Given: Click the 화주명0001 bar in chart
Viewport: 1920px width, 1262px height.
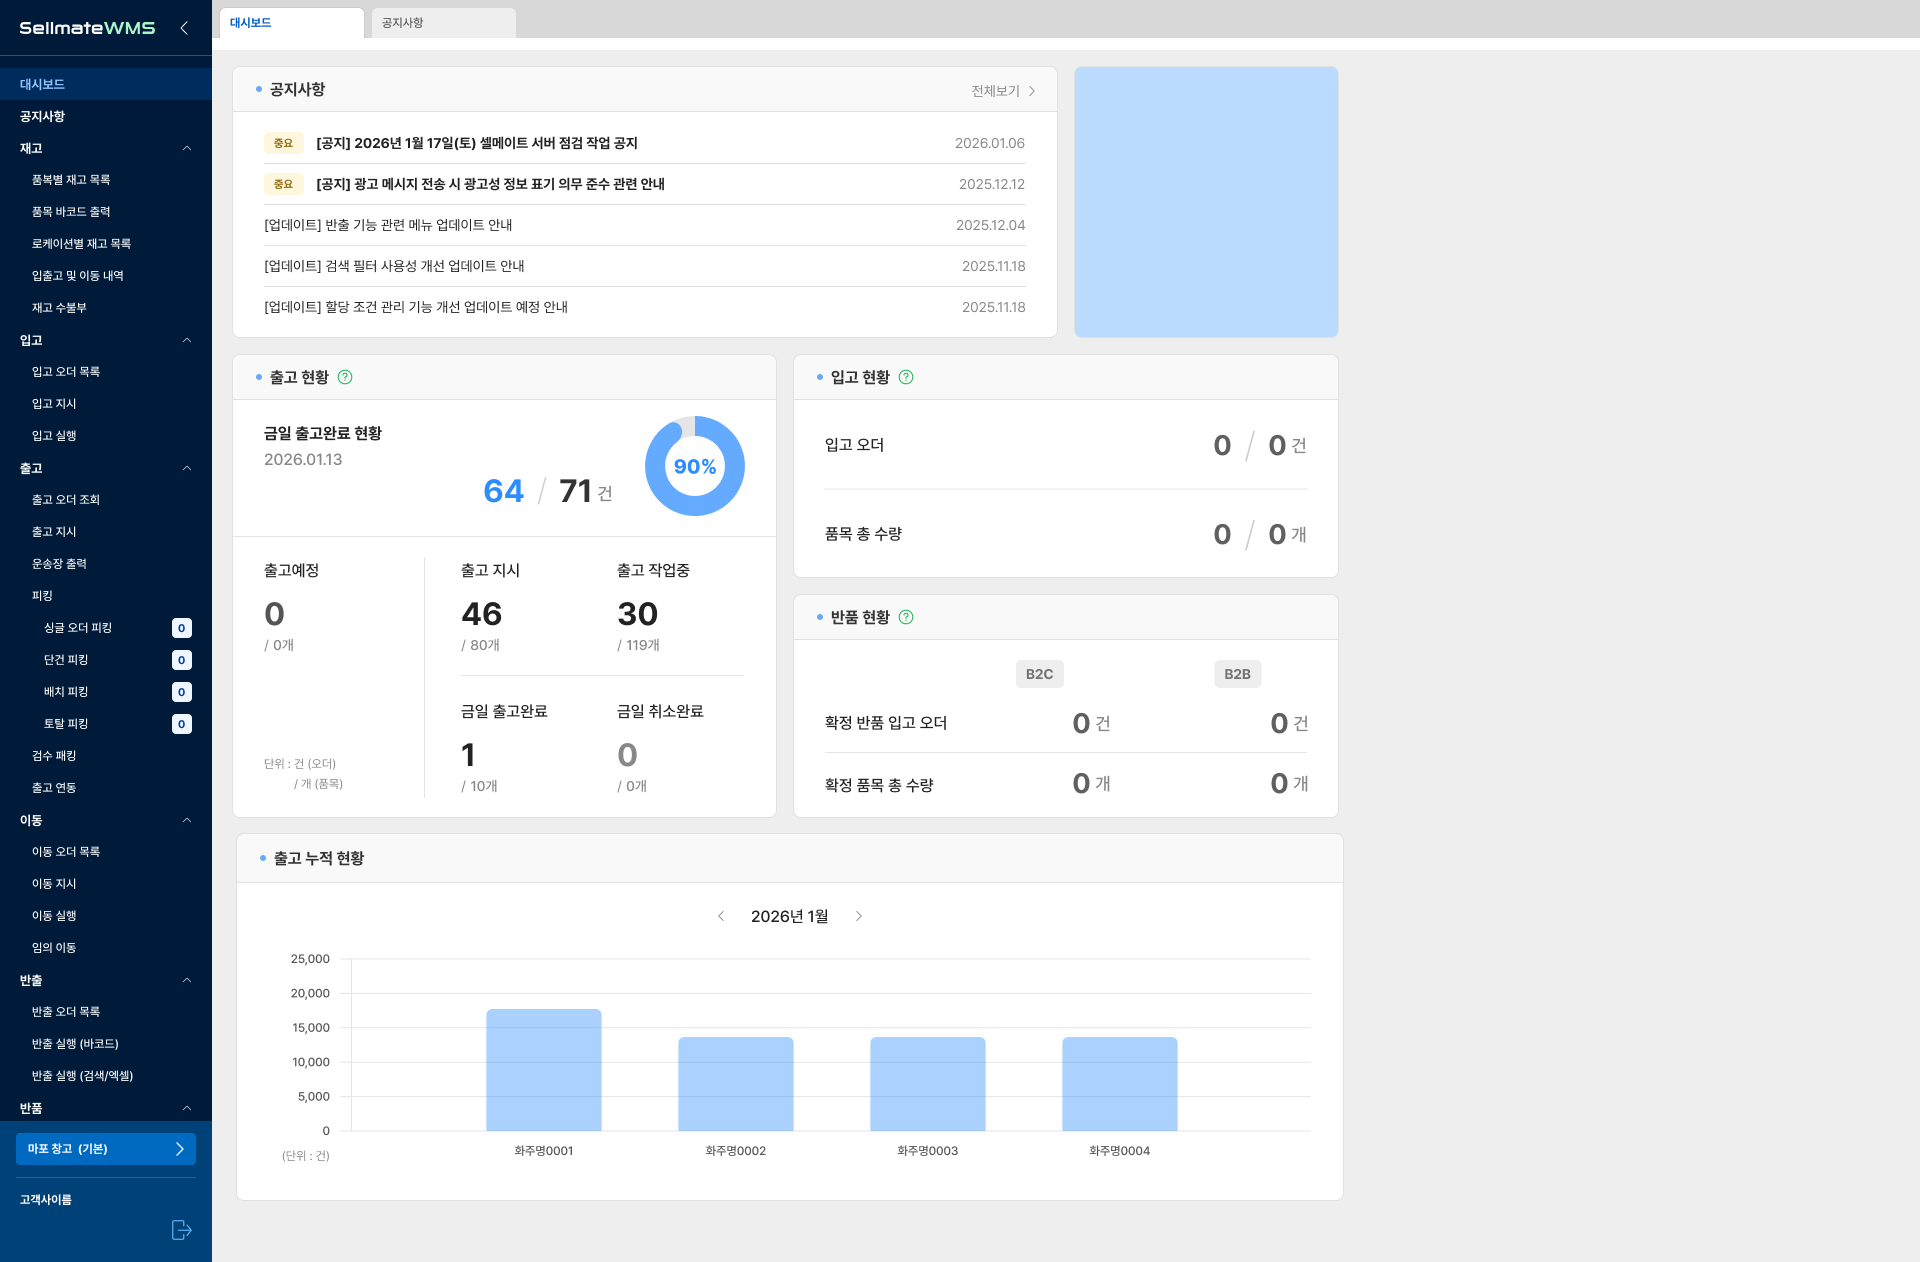Looking at the screenshot, I should (x=544, y=1070).
